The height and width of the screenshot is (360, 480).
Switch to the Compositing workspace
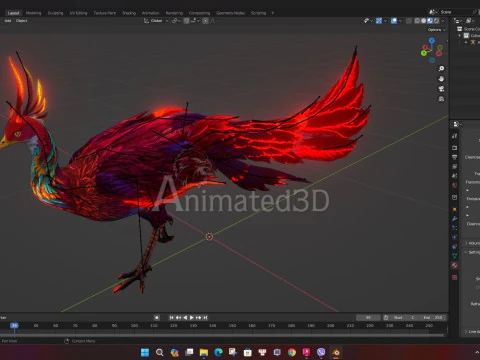pos(199,13)
